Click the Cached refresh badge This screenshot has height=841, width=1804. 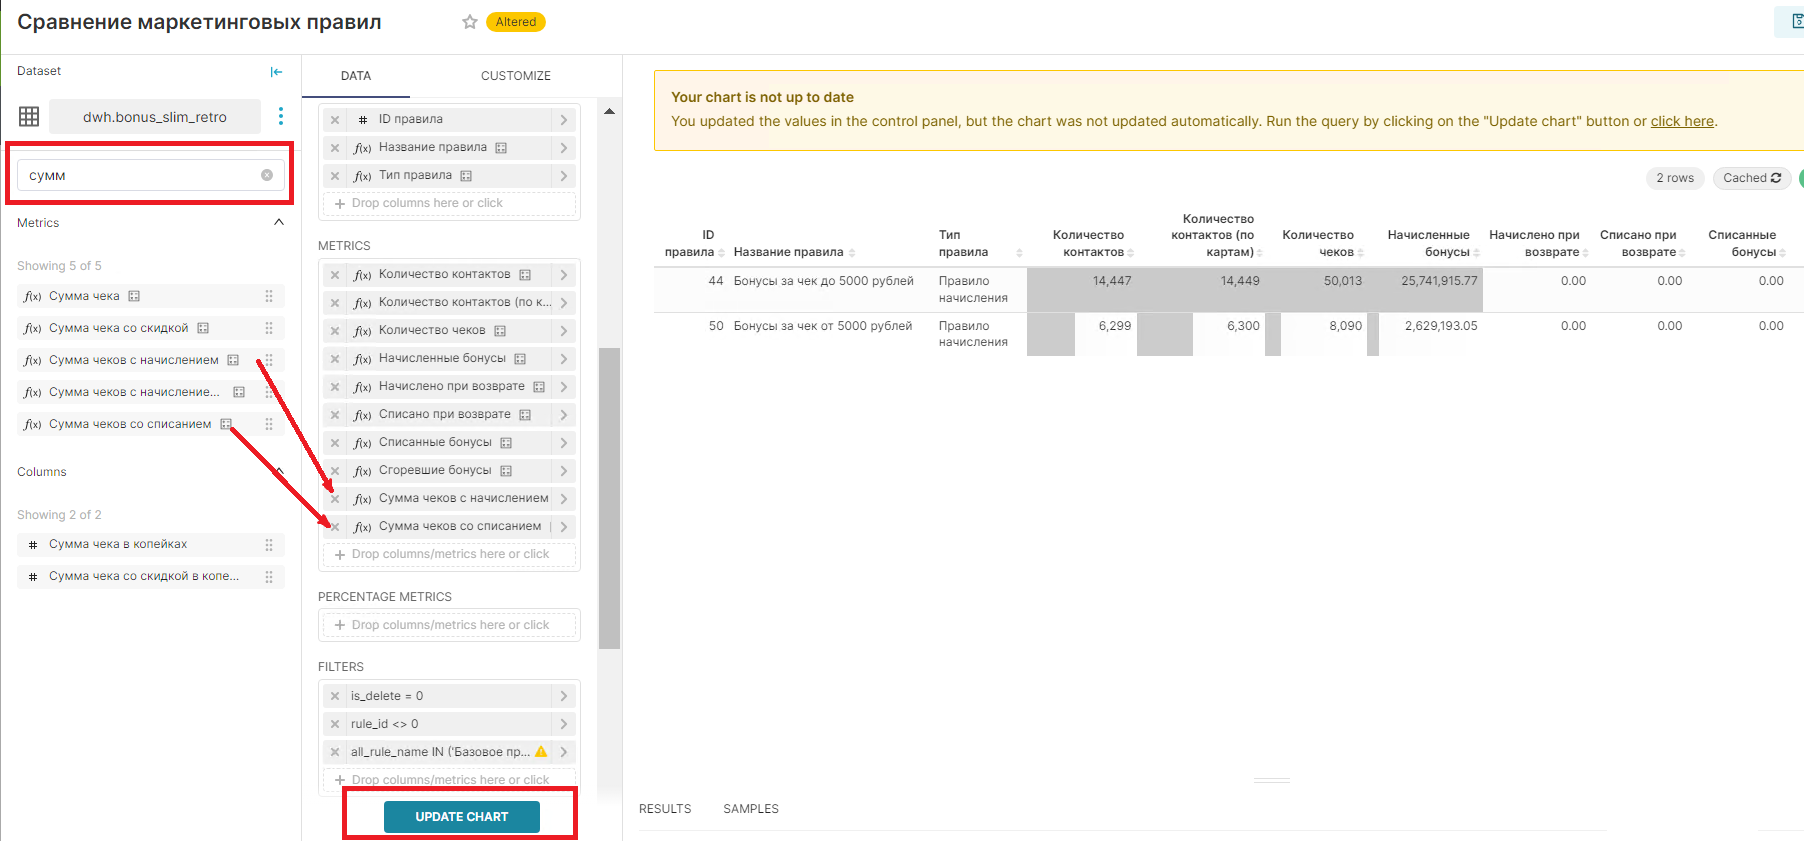click(1751, 178)
